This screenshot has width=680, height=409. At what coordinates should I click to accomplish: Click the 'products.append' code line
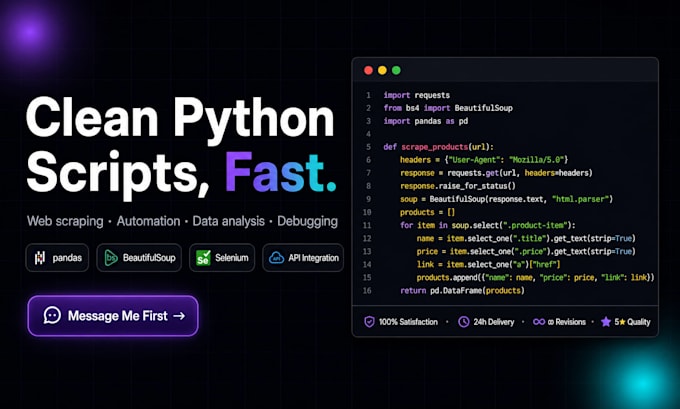[535, 277]
